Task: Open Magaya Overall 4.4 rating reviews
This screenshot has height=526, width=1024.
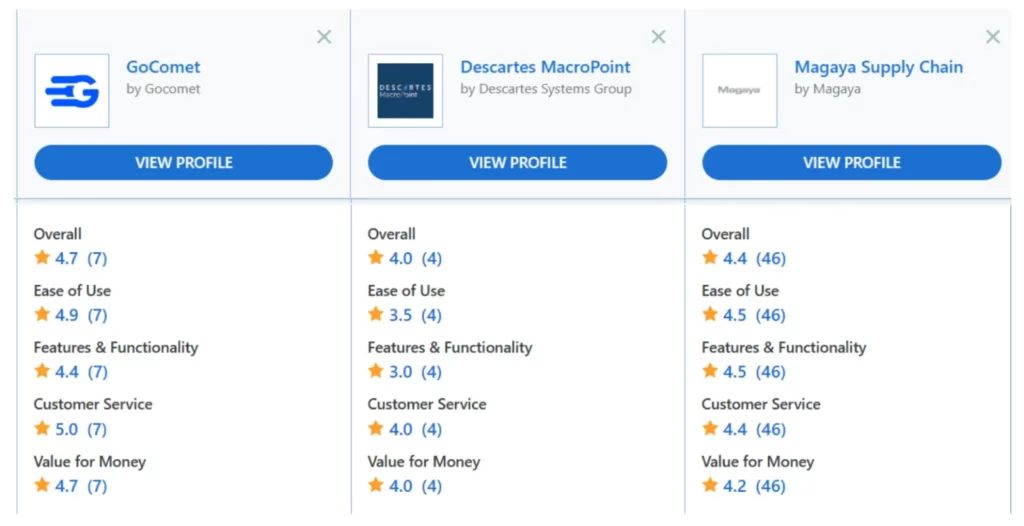Action: pos(754,259)
